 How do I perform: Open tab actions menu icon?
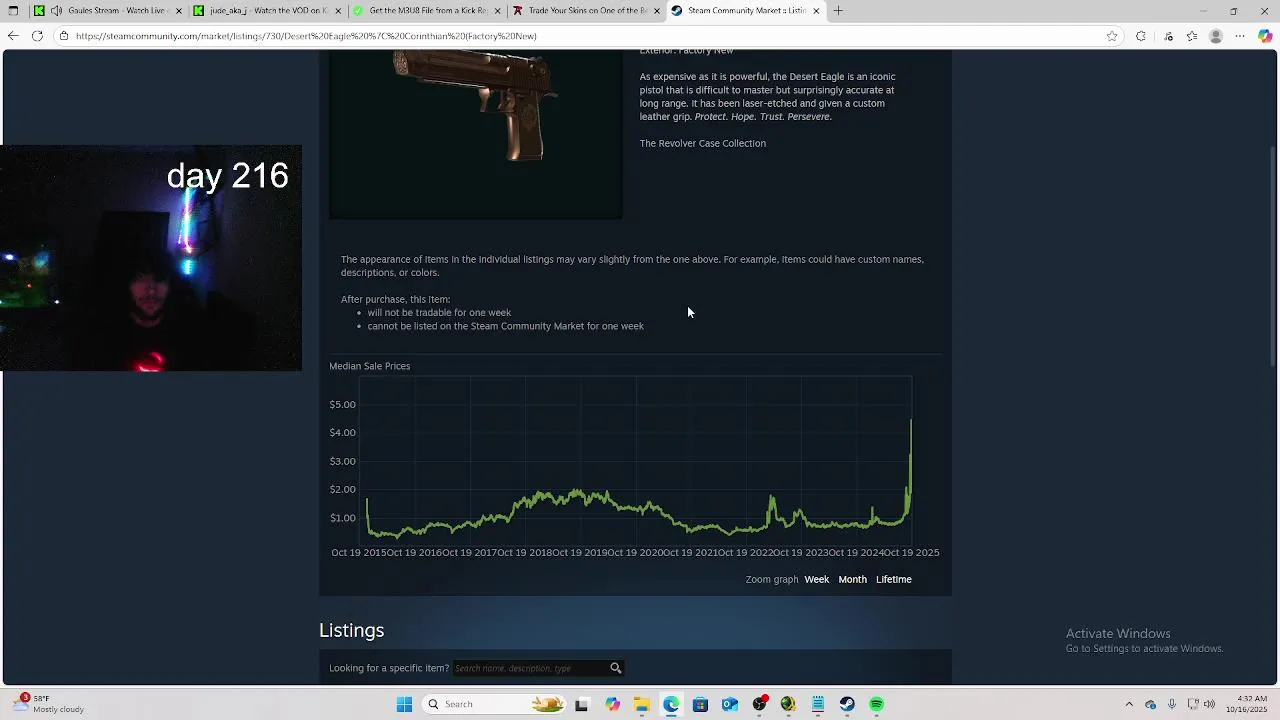click(x=13, y=11)
